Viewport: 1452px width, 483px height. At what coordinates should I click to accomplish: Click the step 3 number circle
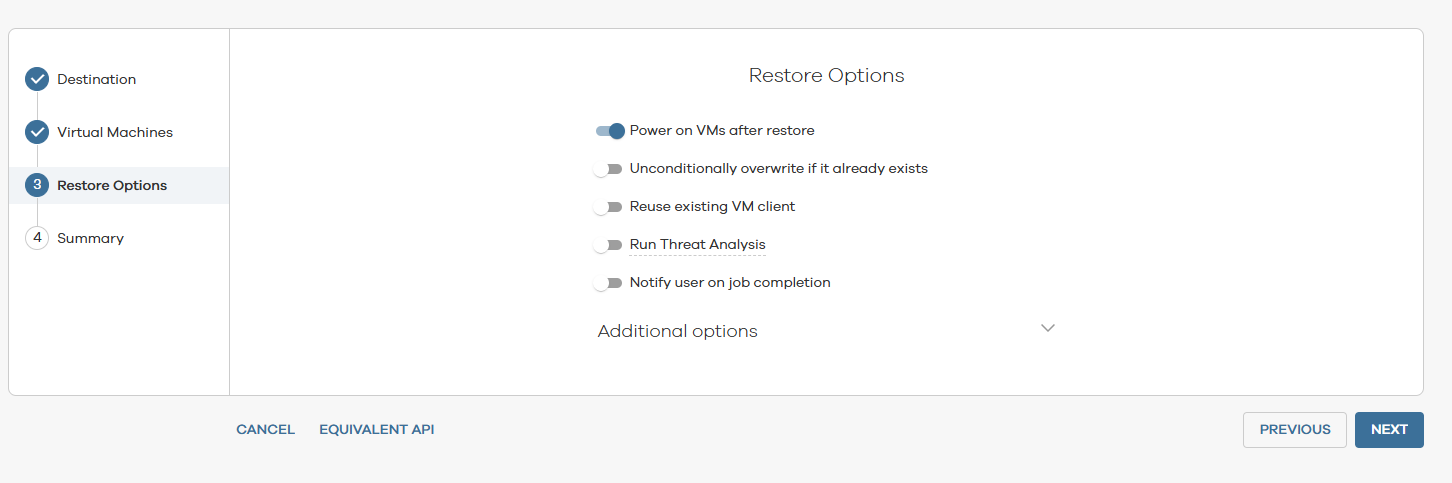(x=37, y=185)
